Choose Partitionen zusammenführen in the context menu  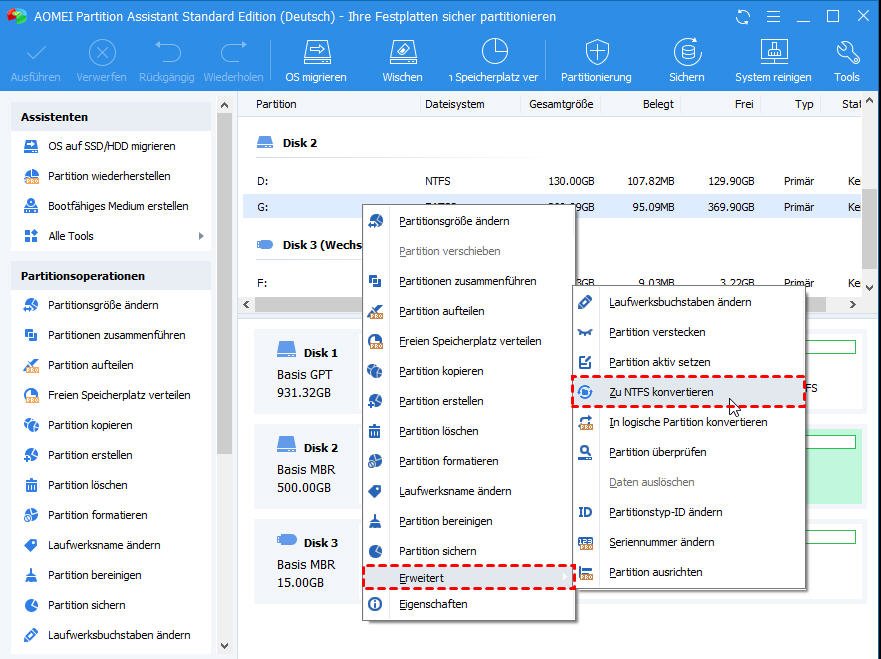(467, 281)
